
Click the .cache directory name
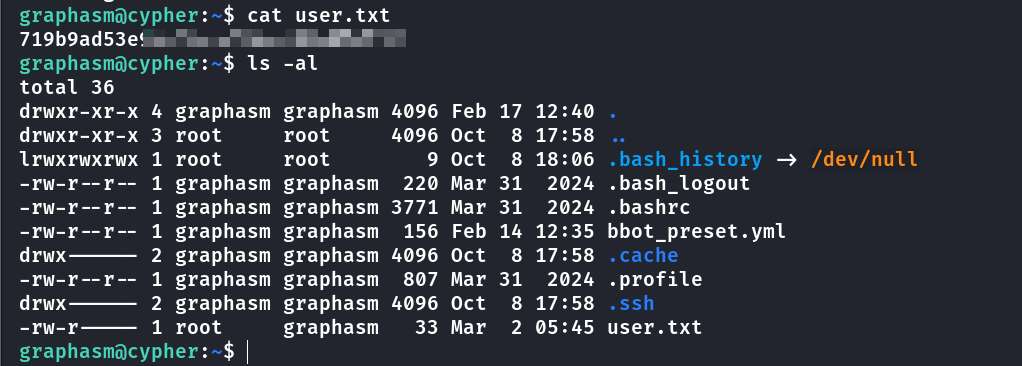643,256
